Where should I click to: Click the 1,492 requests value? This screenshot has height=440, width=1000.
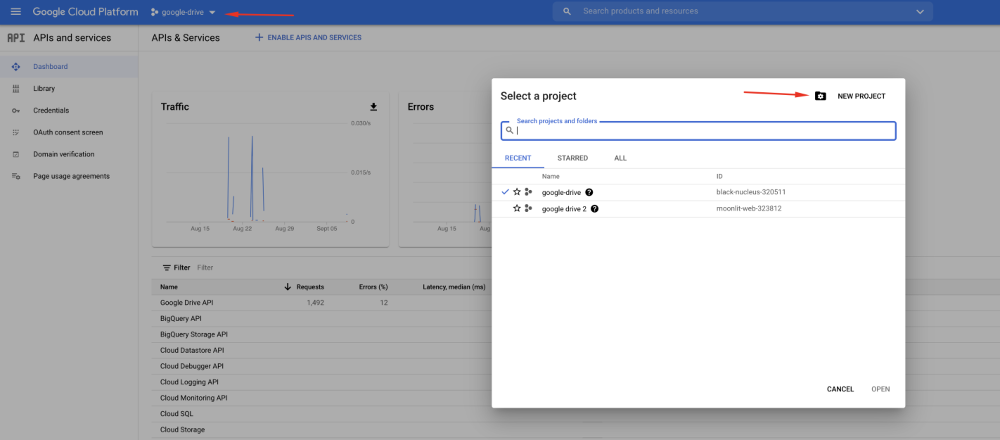[x=315, y=303]
